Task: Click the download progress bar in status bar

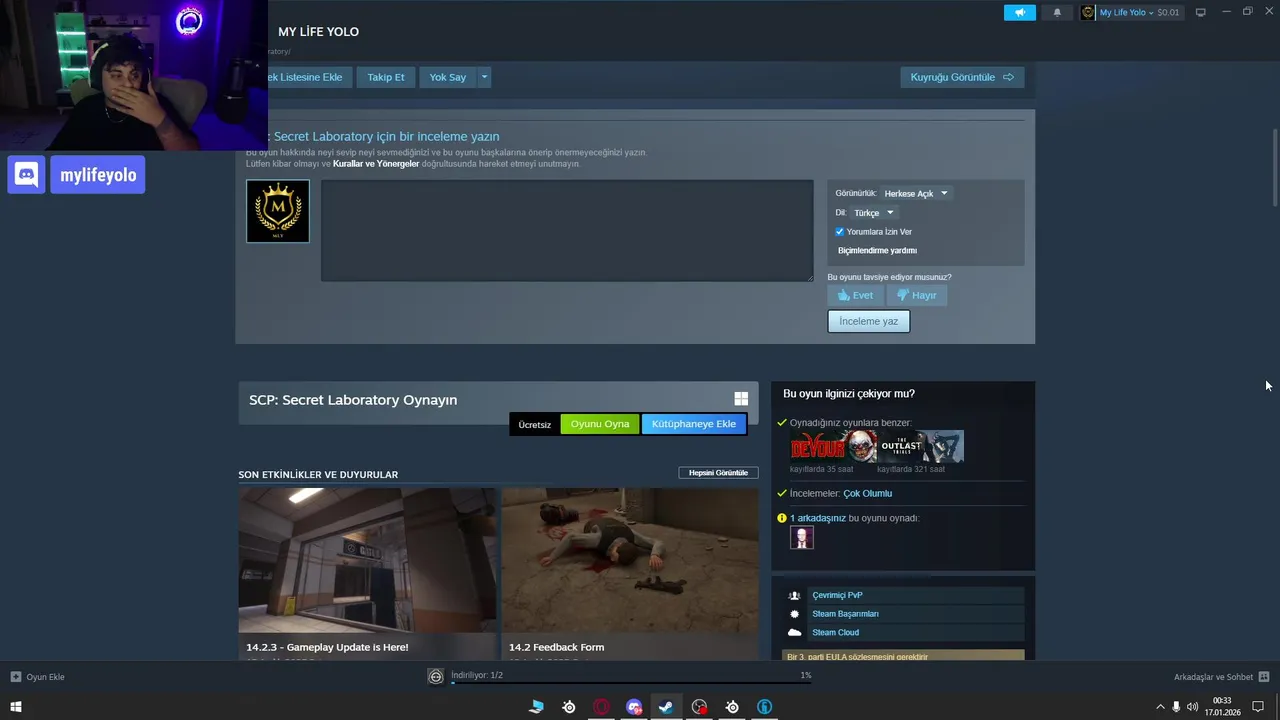Action: [x=631, y=683]
